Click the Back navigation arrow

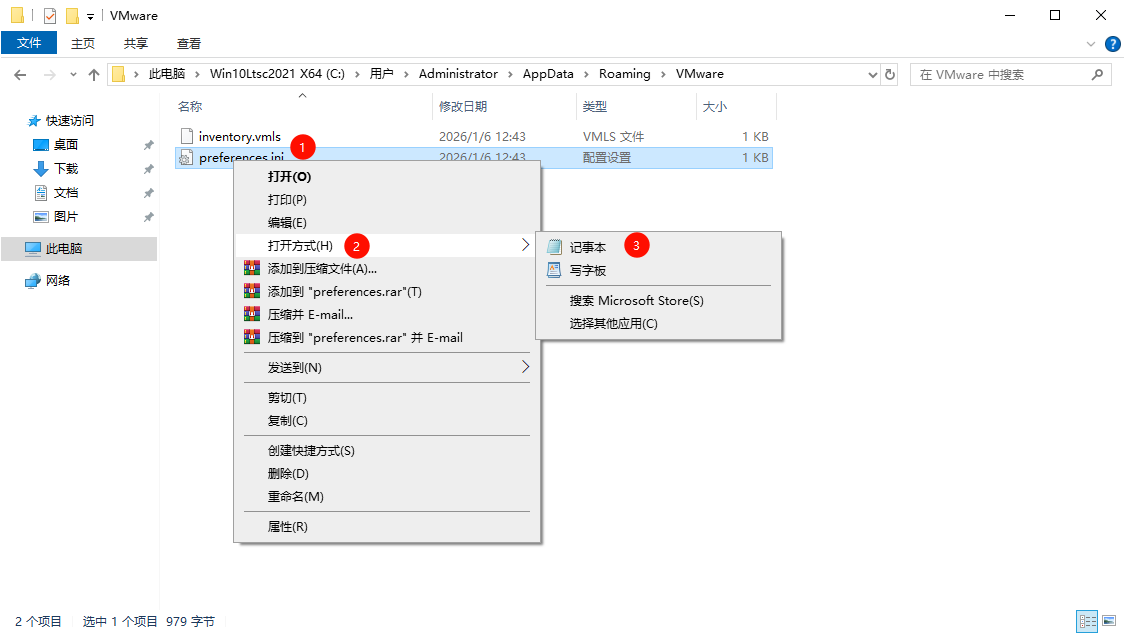20,75
